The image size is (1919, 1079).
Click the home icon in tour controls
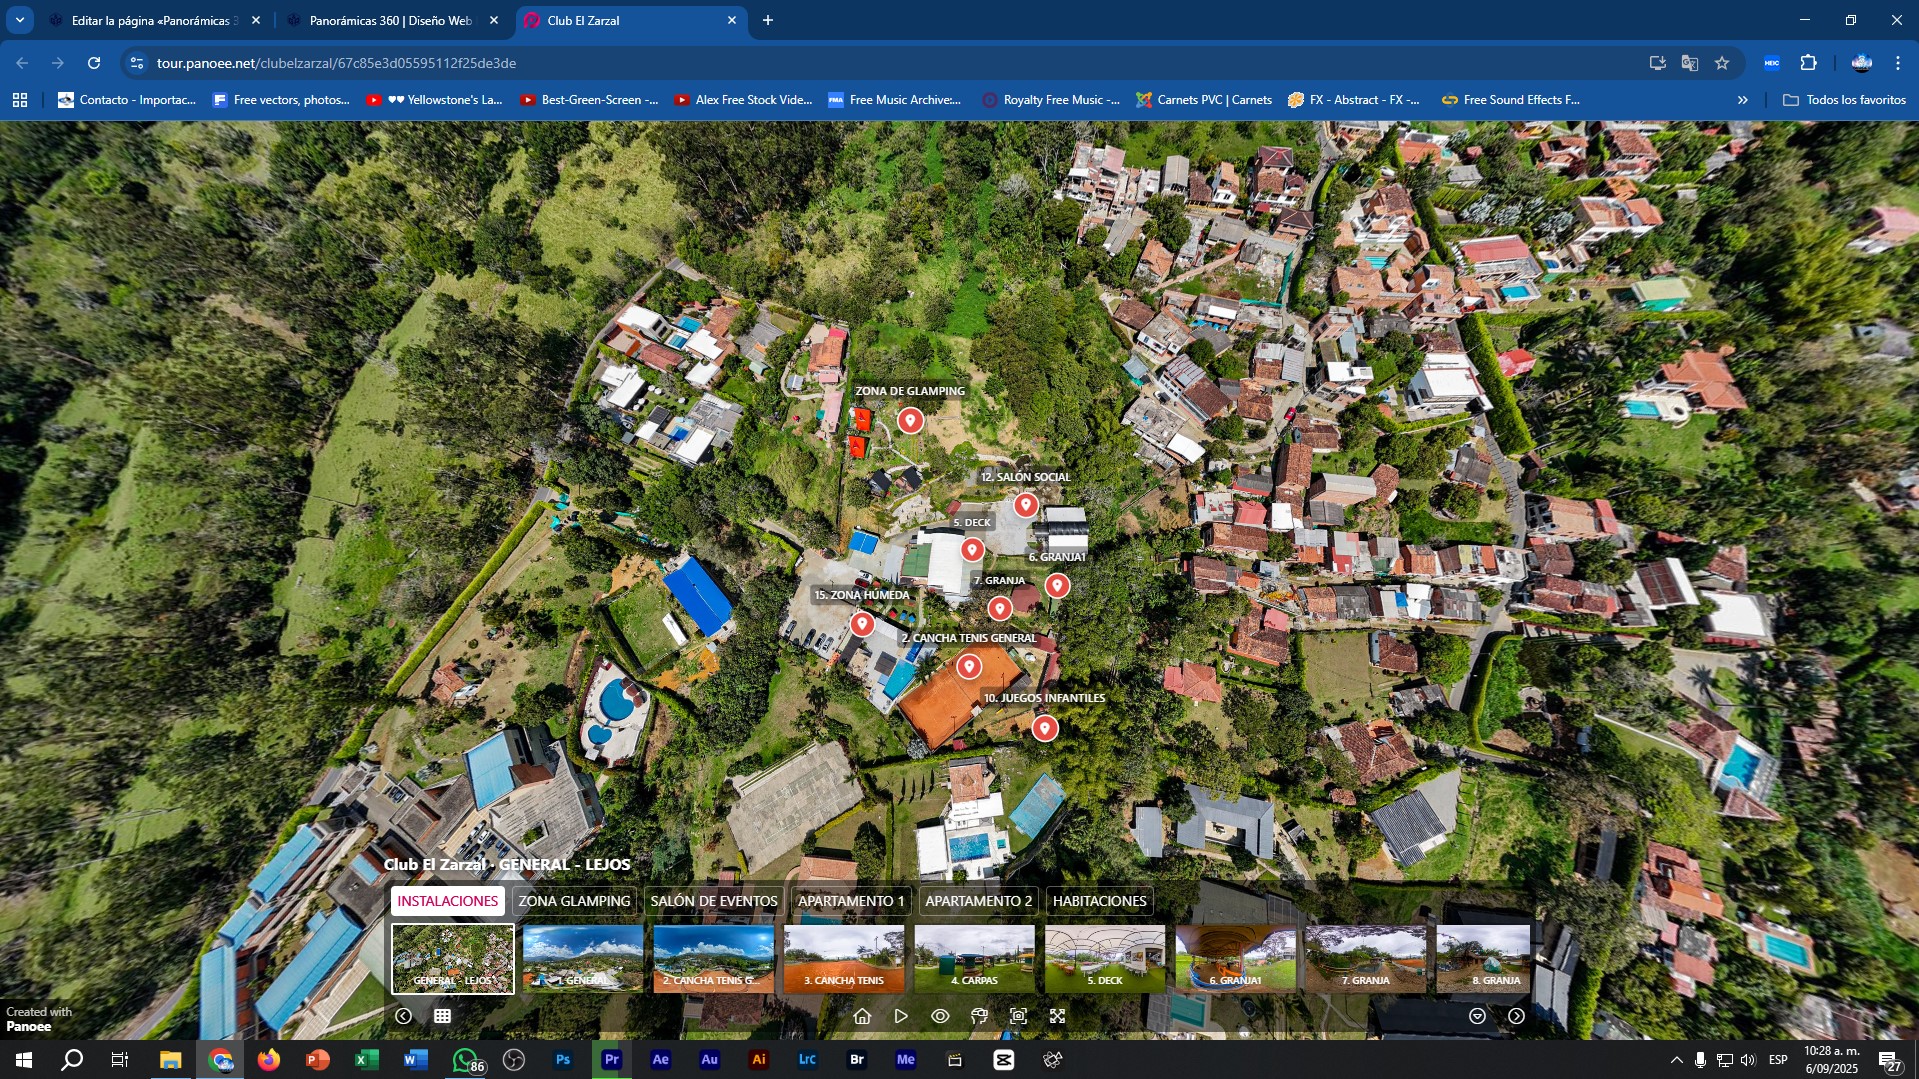tap(862, 1016)
